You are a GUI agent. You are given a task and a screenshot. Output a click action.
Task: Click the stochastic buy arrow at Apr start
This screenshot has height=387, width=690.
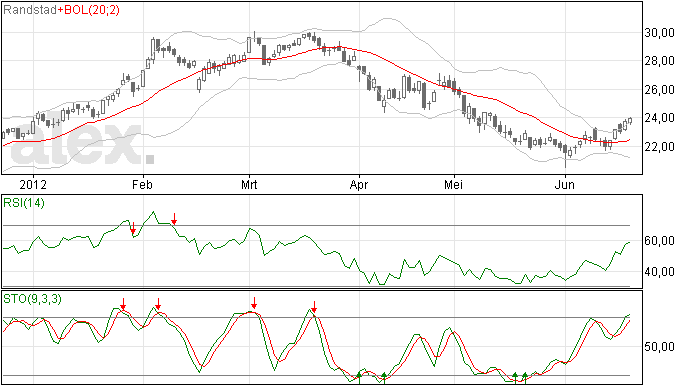pyautogui.click(x=359, y=378)
